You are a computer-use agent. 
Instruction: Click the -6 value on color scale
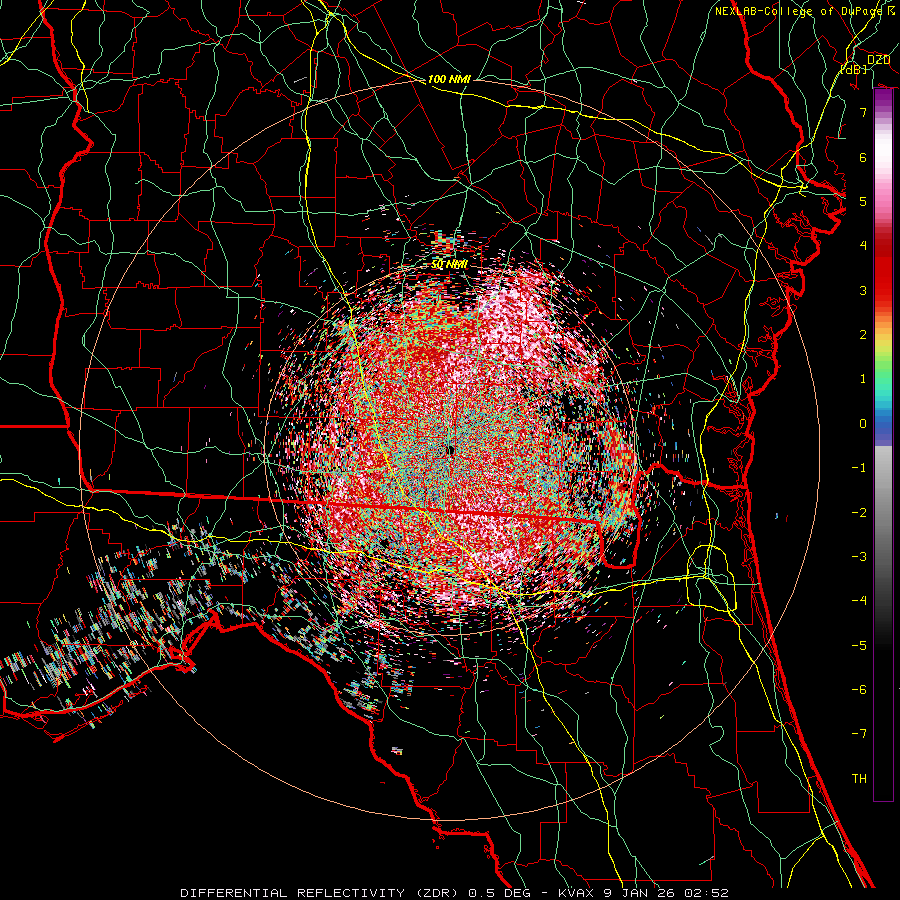coord(859,690)
